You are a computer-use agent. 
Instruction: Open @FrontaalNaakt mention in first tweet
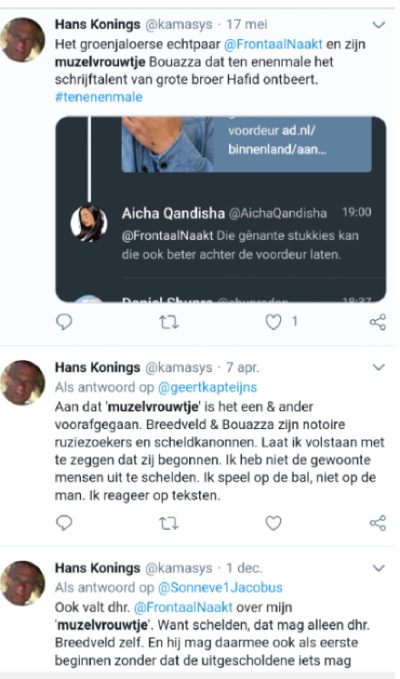click(x=273, y=44)
